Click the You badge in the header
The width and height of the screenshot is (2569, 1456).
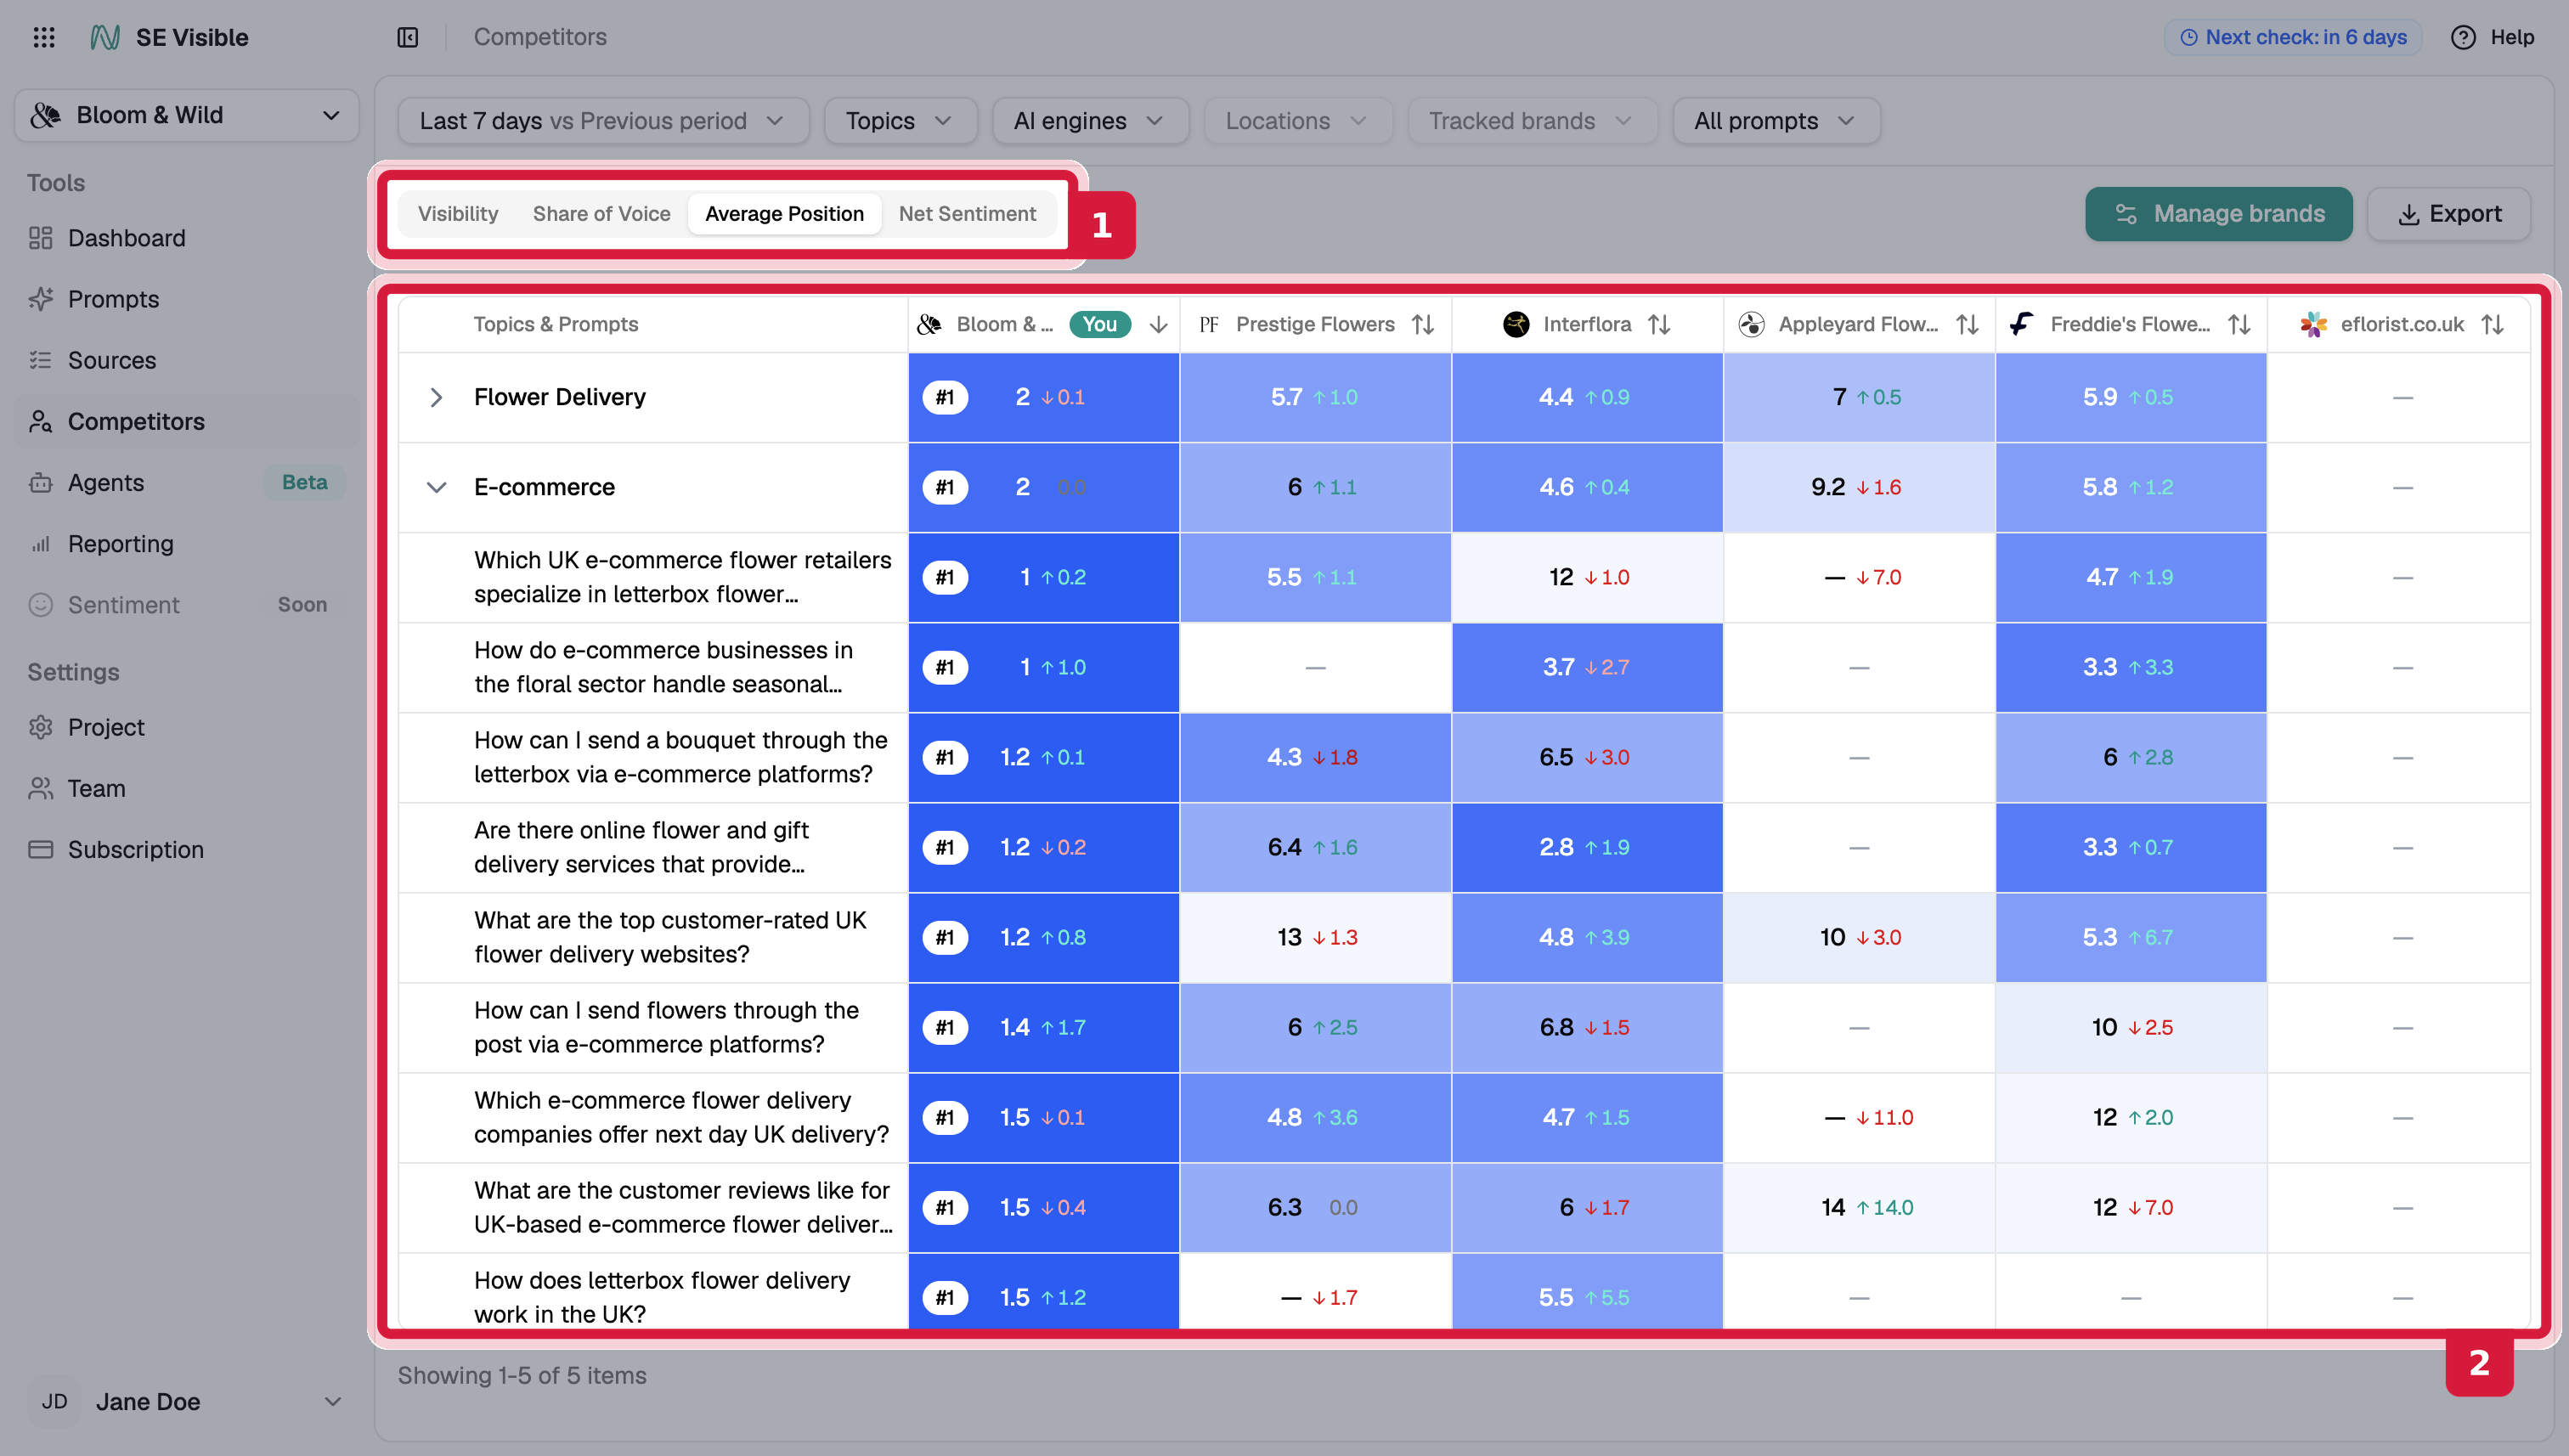click(x=1100, y=324)
